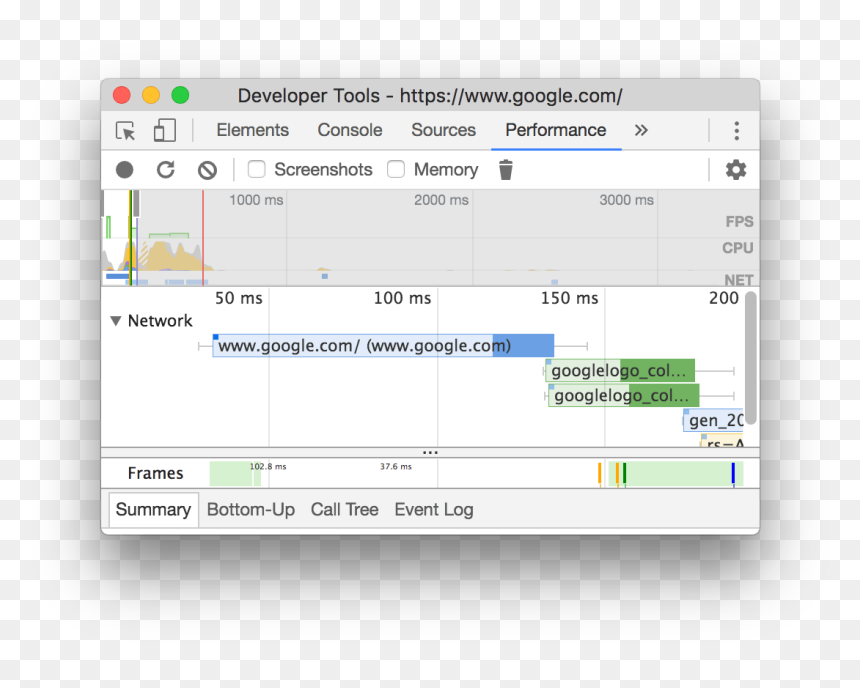This screenshot has height=688, width=860.
Task: Maximize the window with green button
Action: point(180,95)
